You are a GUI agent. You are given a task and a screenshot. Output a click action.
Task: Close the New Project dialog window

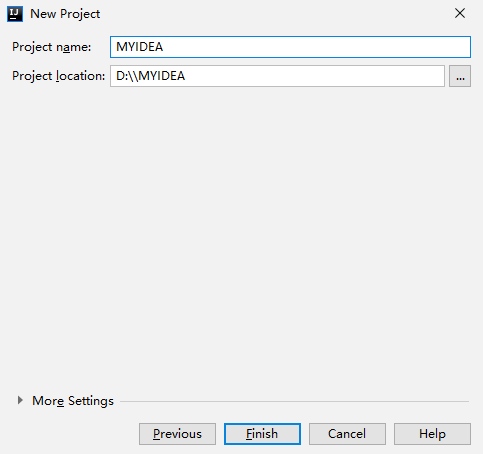pyautogui.click(x=460, y=13)
